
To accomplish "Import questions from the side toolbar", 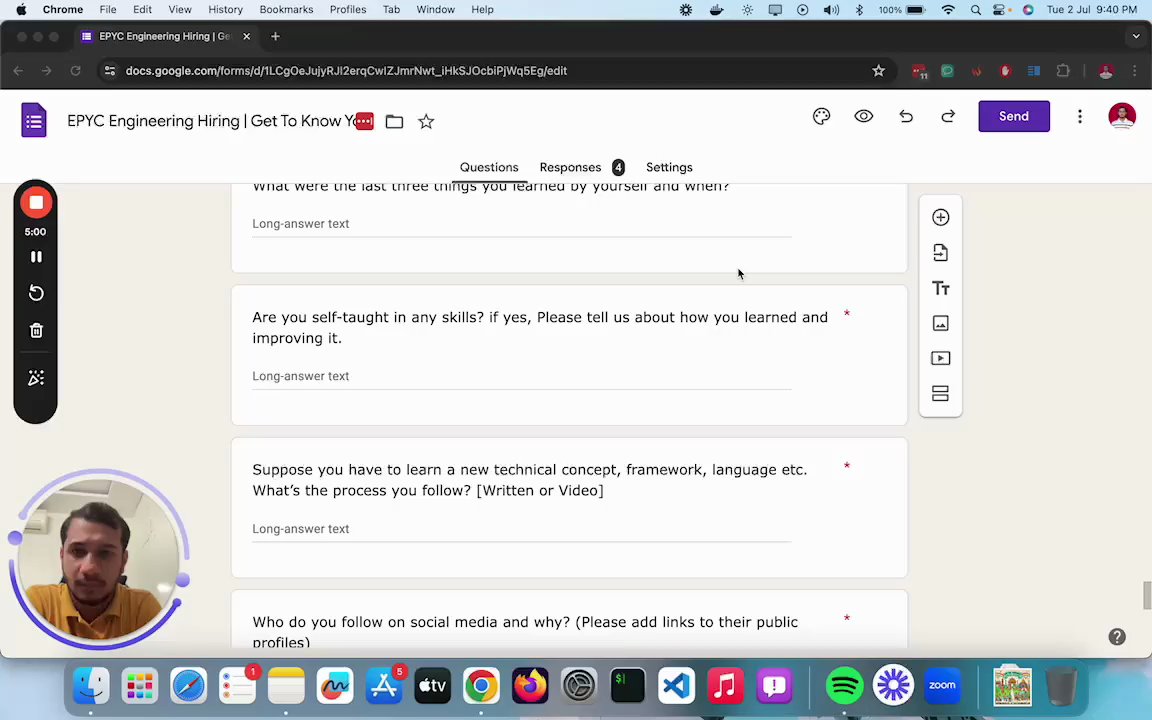I will (x=940, y=253).
